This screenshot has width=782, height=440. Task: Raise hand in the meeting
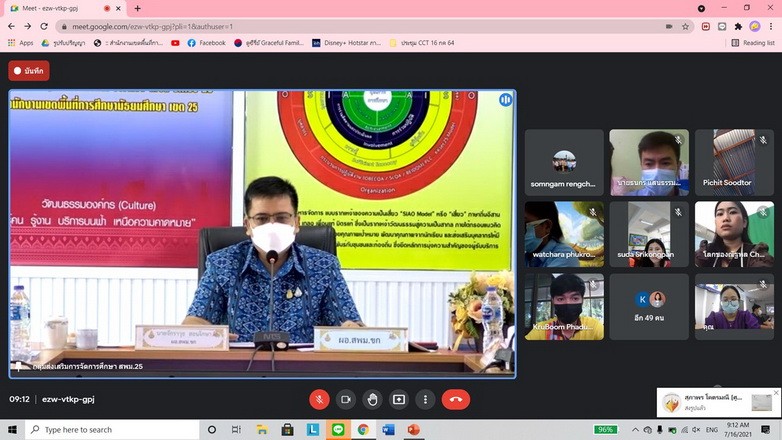pos(372,399)
